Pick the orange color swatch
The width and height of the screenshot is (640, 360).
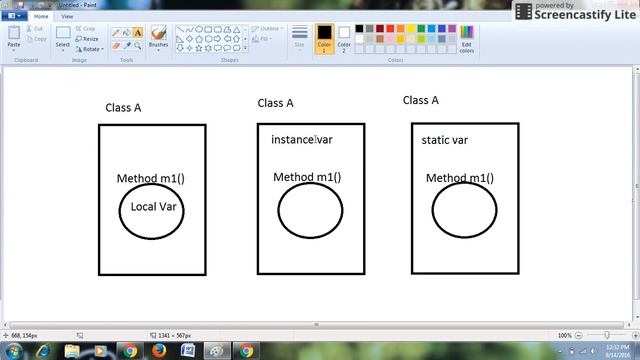[400, 29]
